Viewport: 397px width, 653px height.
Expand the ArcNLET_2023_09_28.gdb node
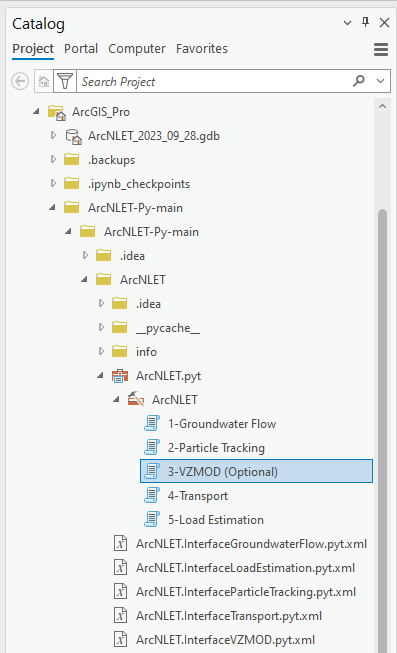(x=53, y=135)
